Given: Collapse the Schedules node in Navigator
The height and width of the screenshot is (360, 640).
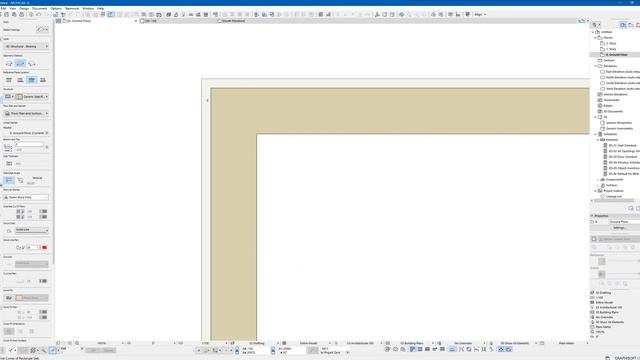Looking at the screenshot, I should 596,134.
